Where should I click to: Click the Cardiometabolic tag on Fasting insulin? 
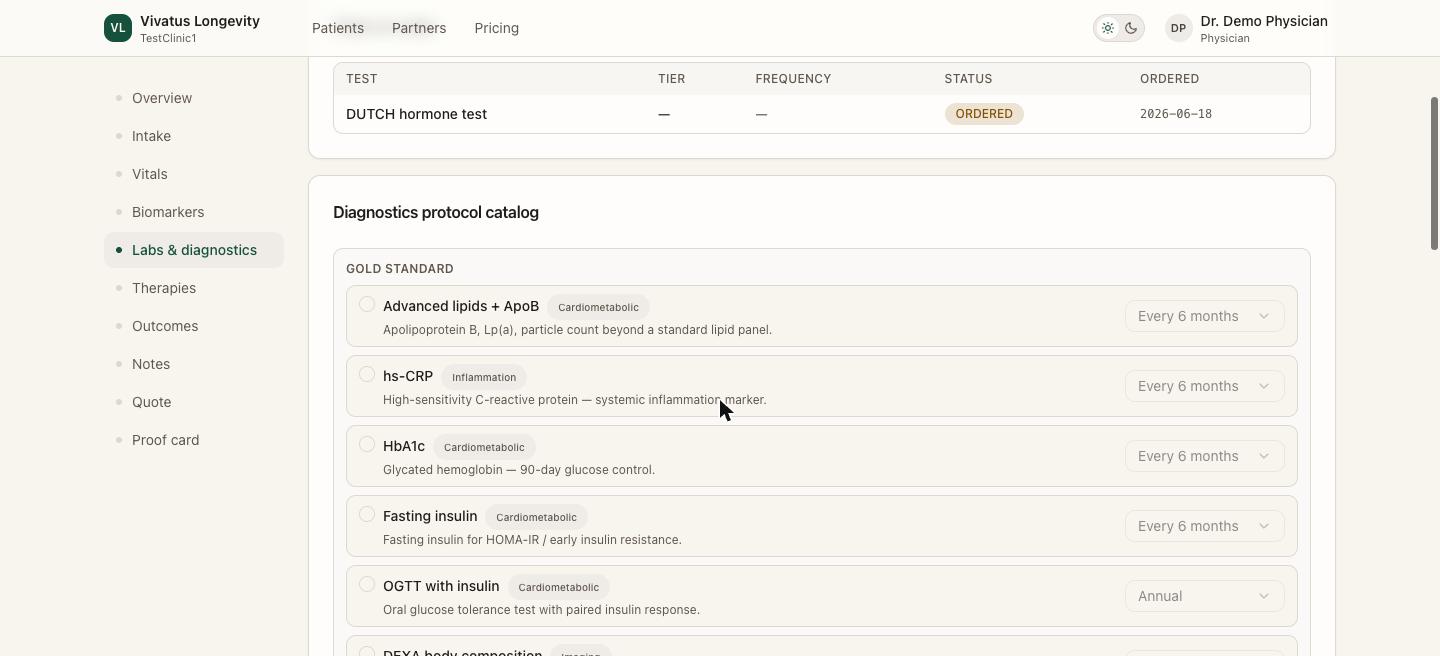[536, 517]
